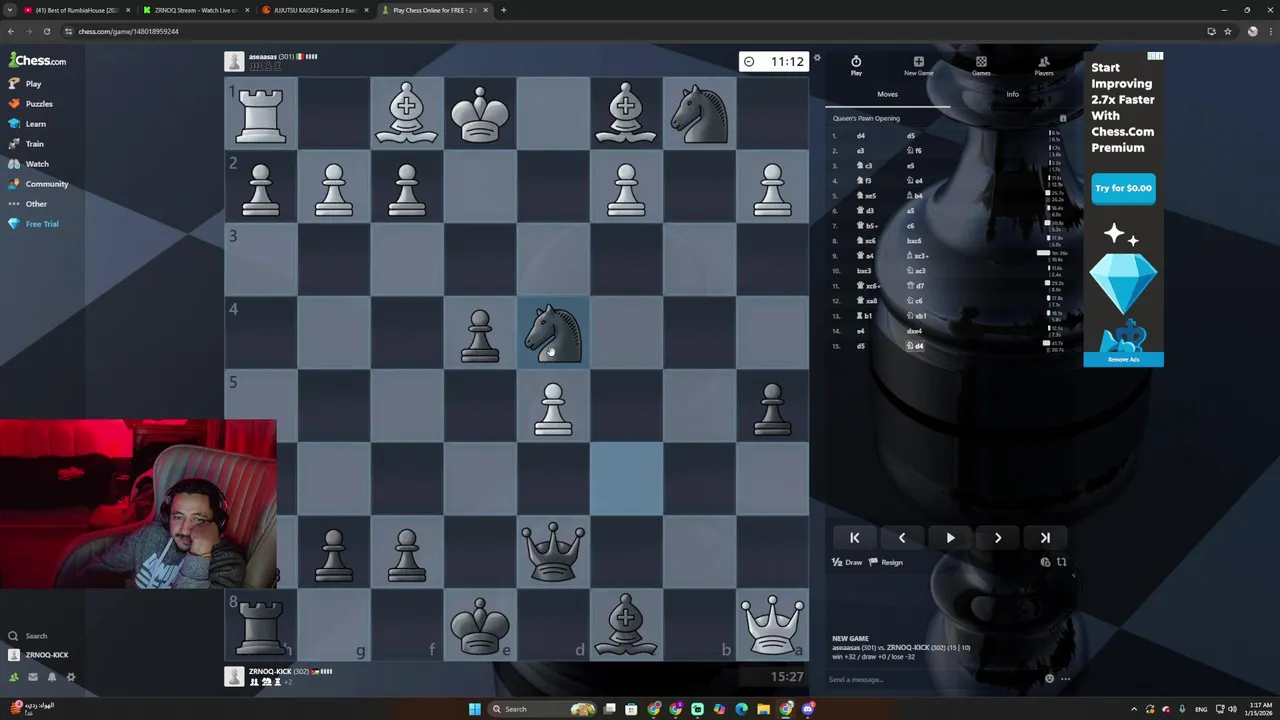The image size is (1280, 720).
Task: Open Other section in sidebar
Action: click(28, 204)
